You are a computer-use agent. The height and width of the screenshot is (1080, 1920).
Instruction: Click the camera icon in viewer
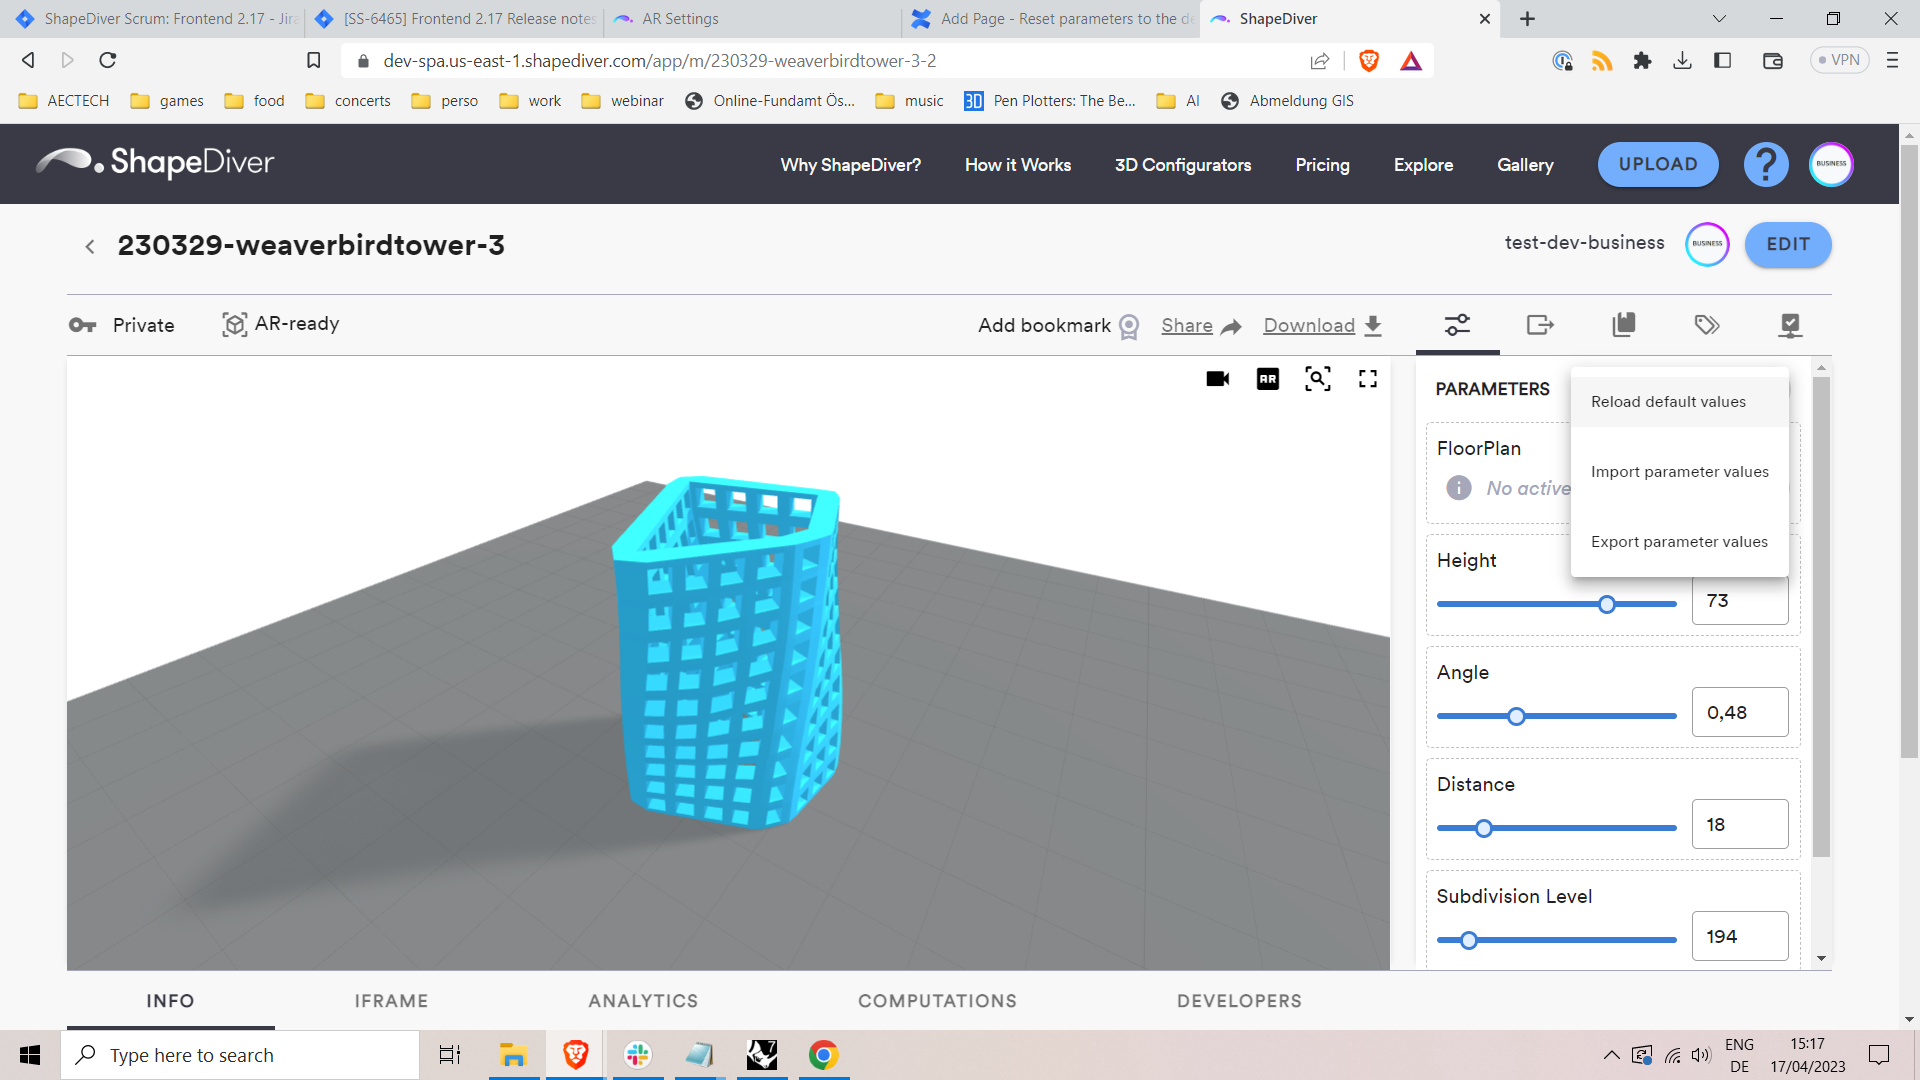[1217, 379]
